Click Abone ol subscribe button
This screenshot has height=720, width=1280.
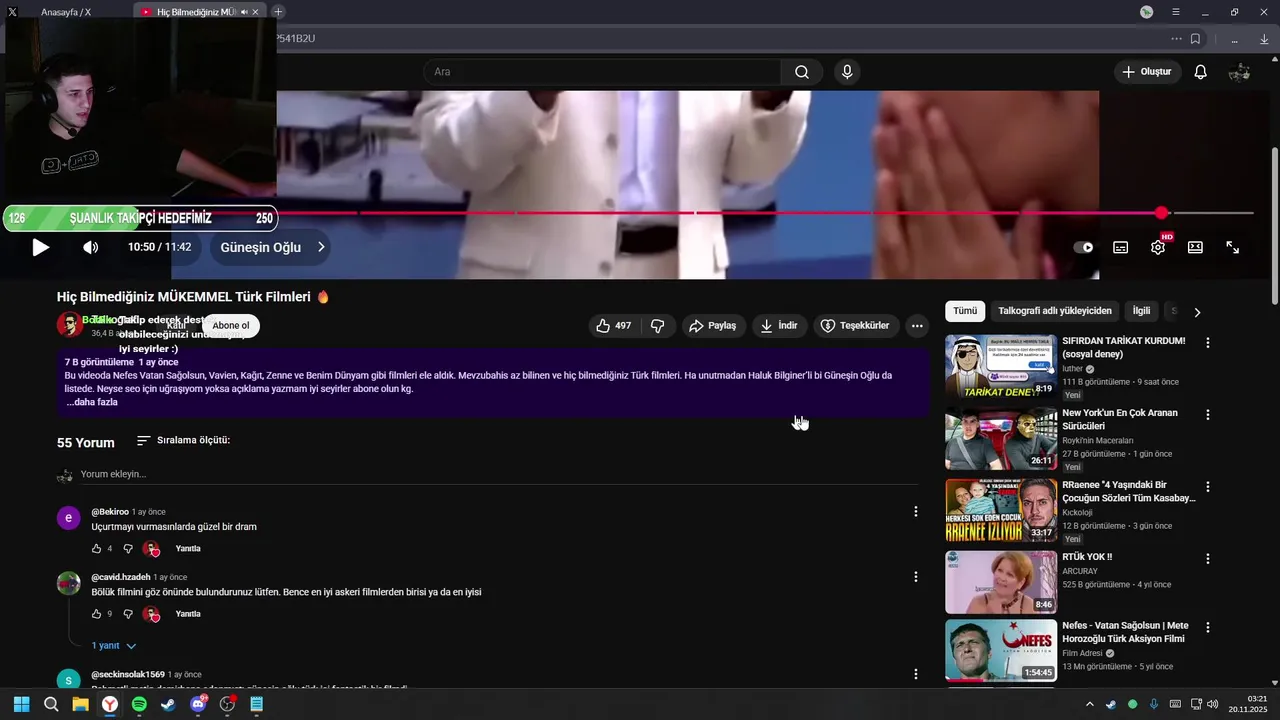coord(231,326)
